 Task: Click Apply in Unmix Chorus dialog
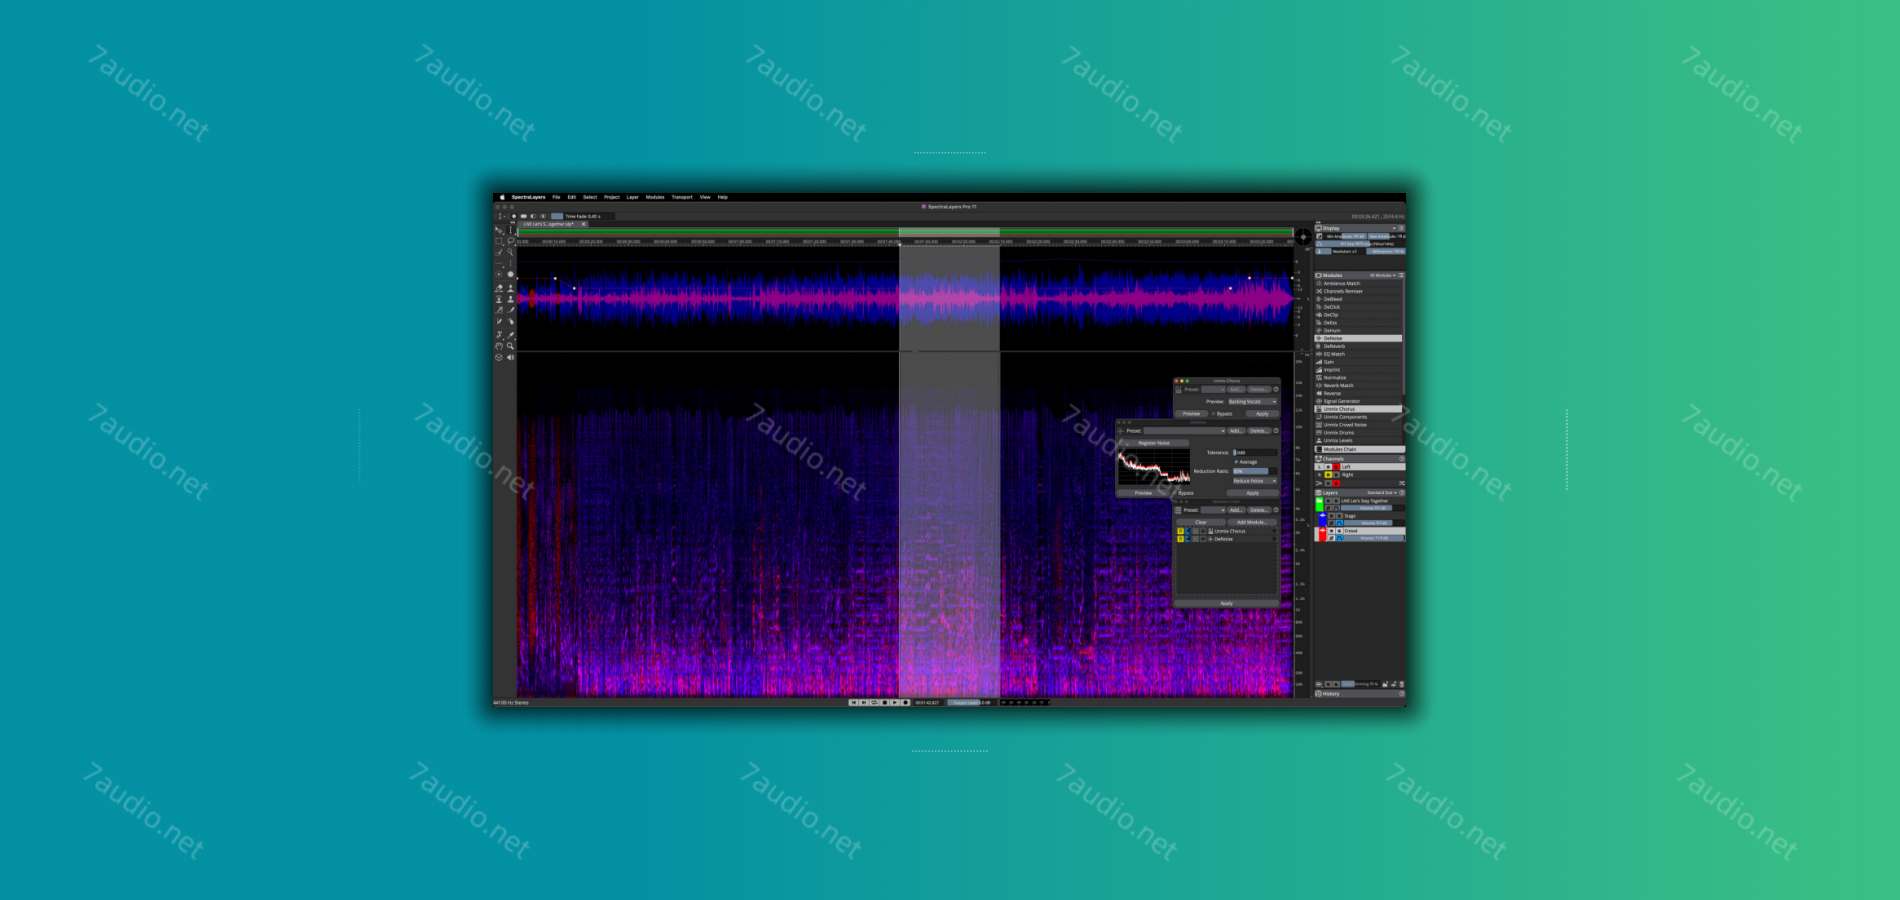point(1262,413)
